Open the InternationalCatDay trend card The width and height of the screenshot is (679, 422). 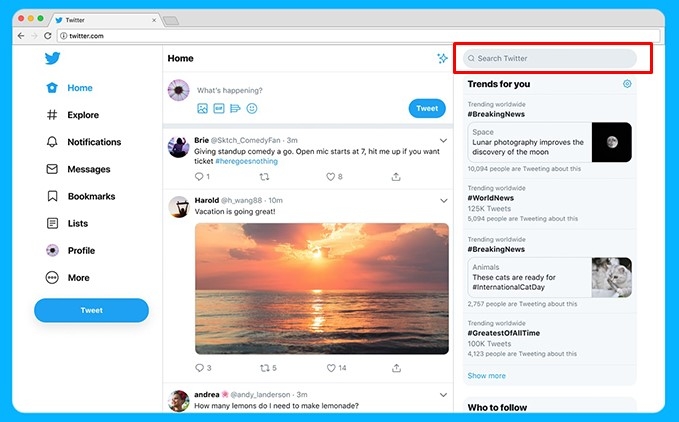pyautogui.click(x=550, y=277)
